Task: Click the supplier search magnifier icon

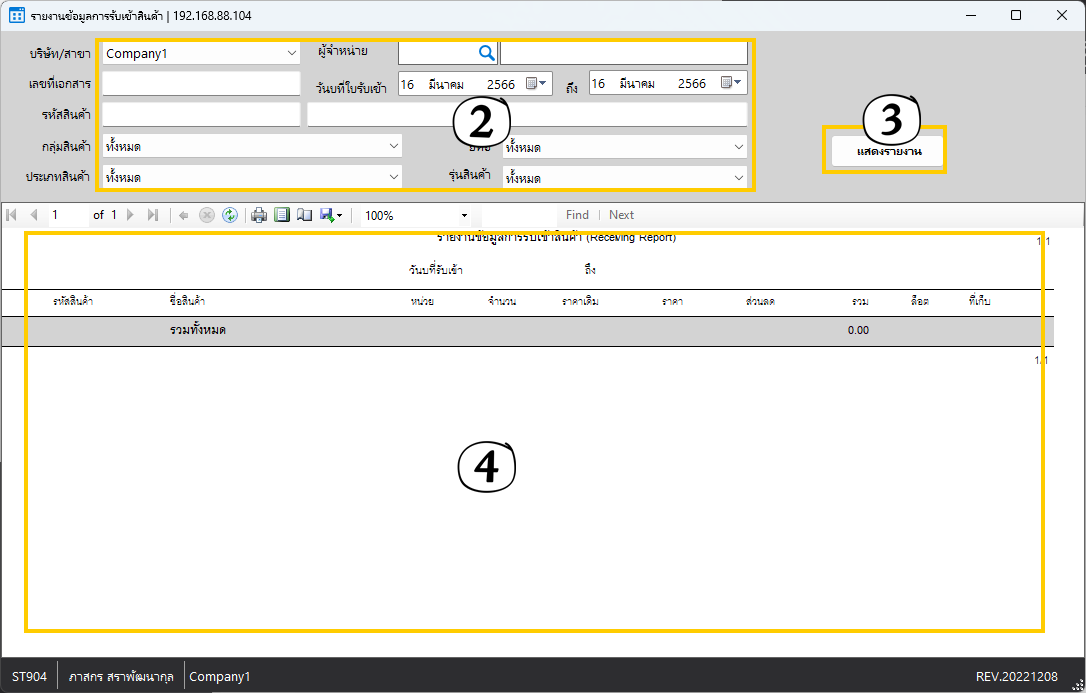Action: click(x=486, y=53)
